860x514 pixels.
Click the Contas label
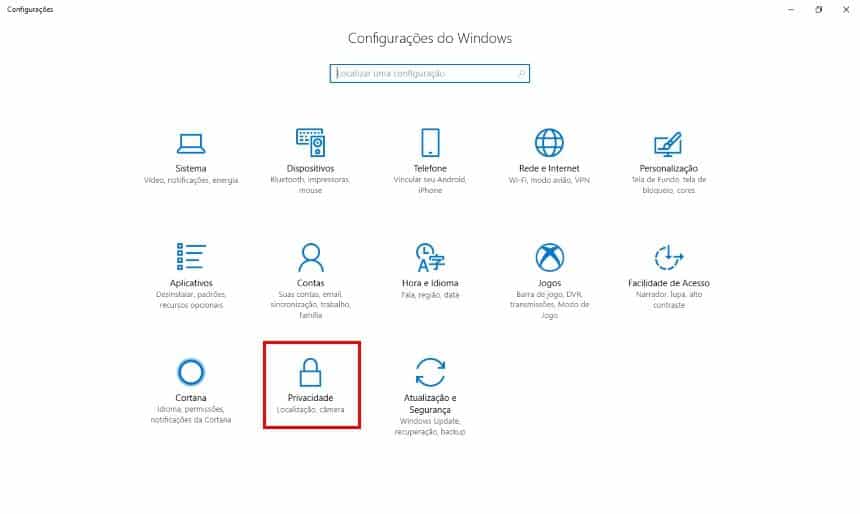tap(310, 283)
